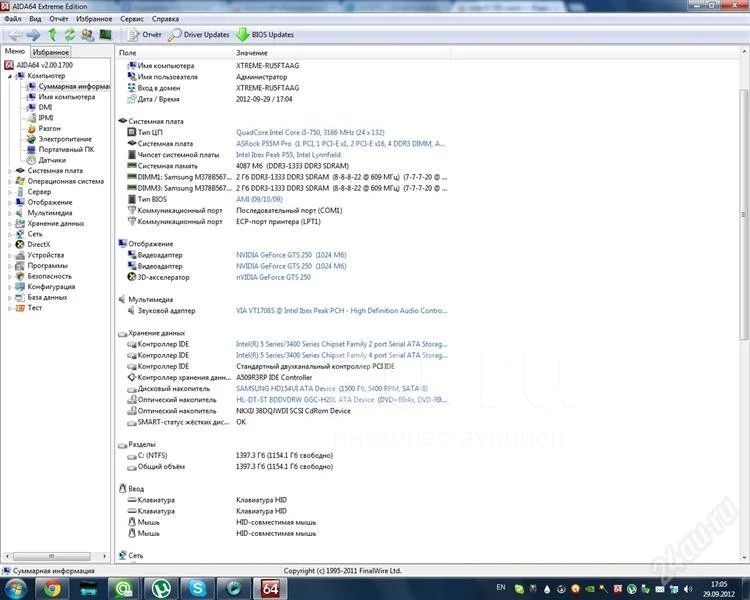Expand the Сеть tree node

tap(10, 234)
